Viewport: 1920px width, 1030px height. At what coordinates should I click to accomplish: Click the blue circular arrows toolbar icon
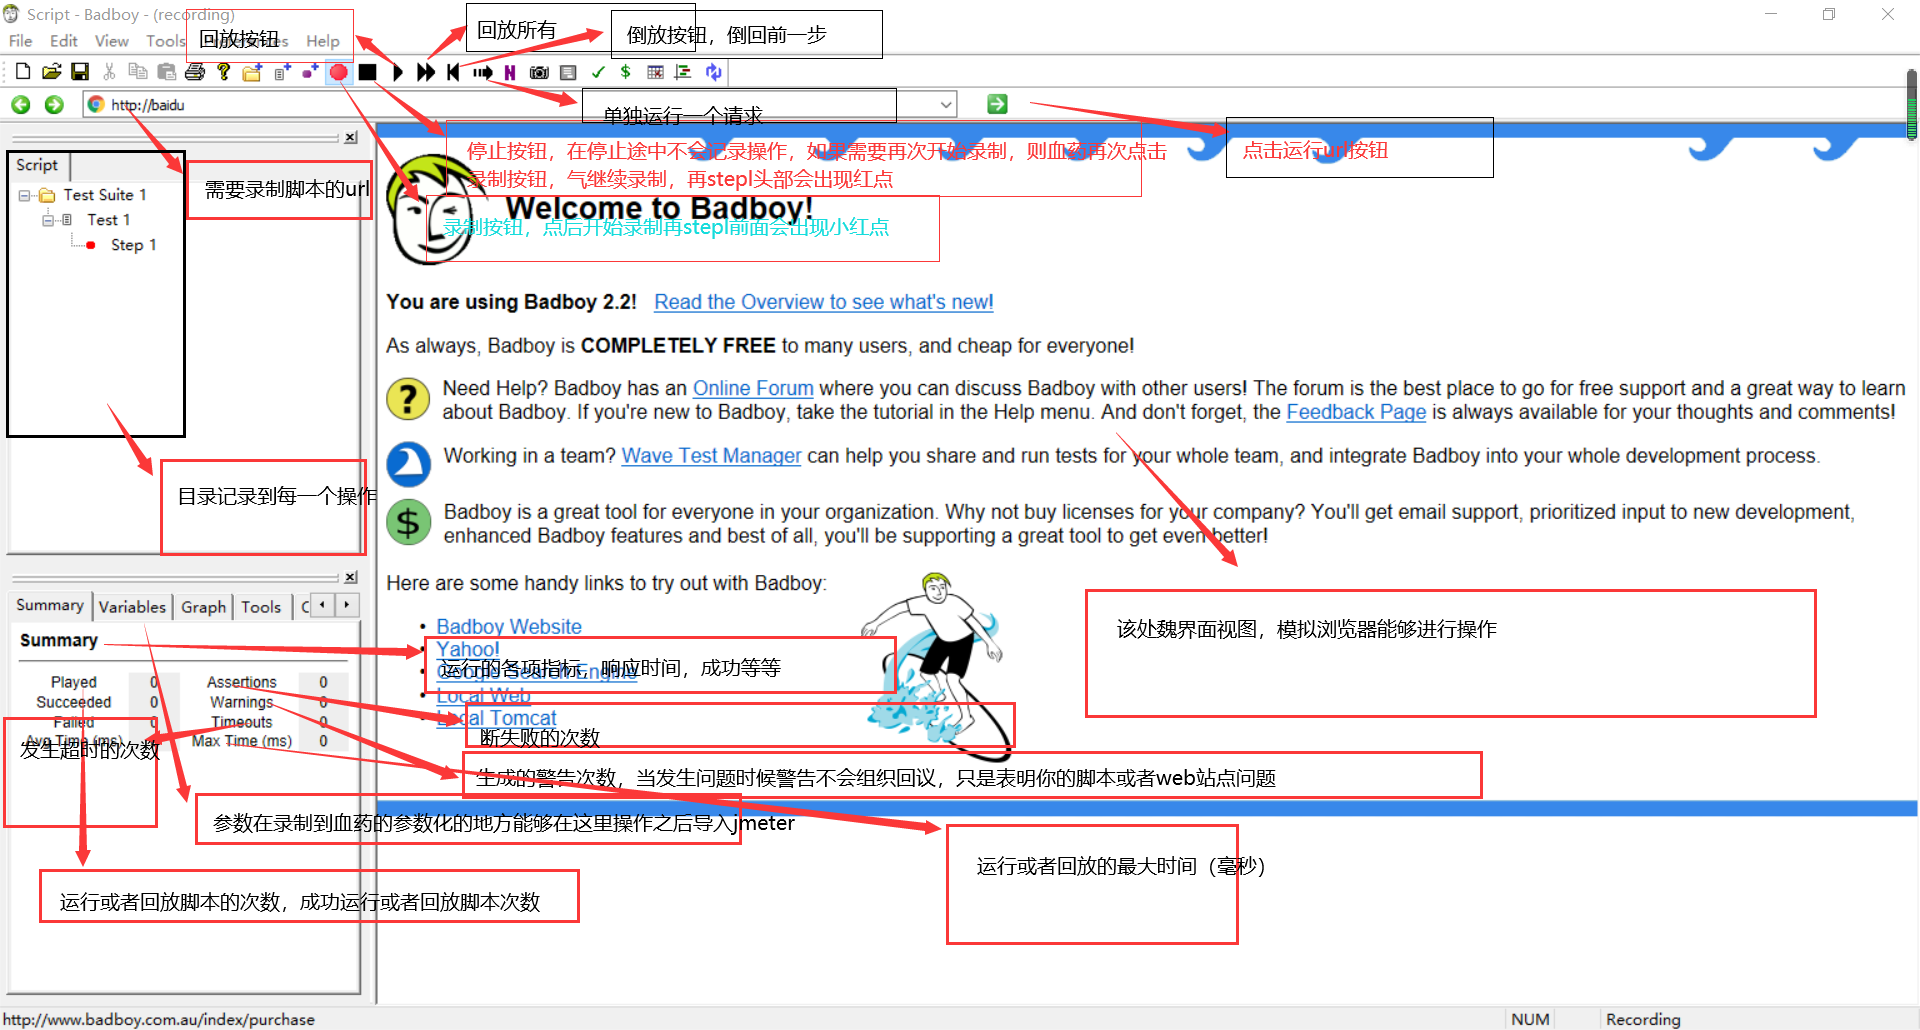click(x=713, y=72)
